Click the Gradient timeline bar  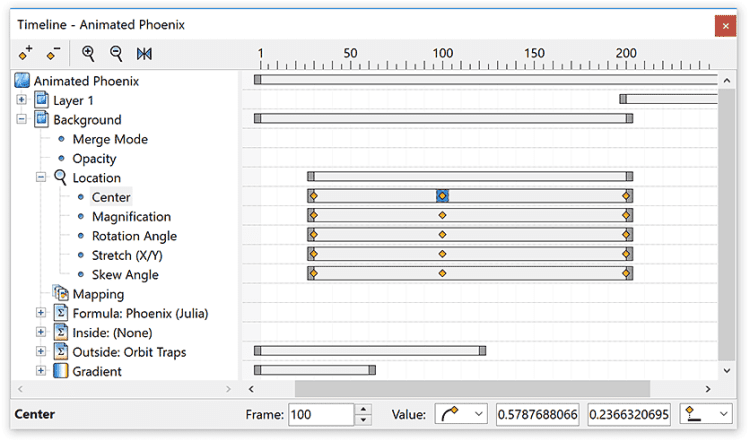coord(315,370)
